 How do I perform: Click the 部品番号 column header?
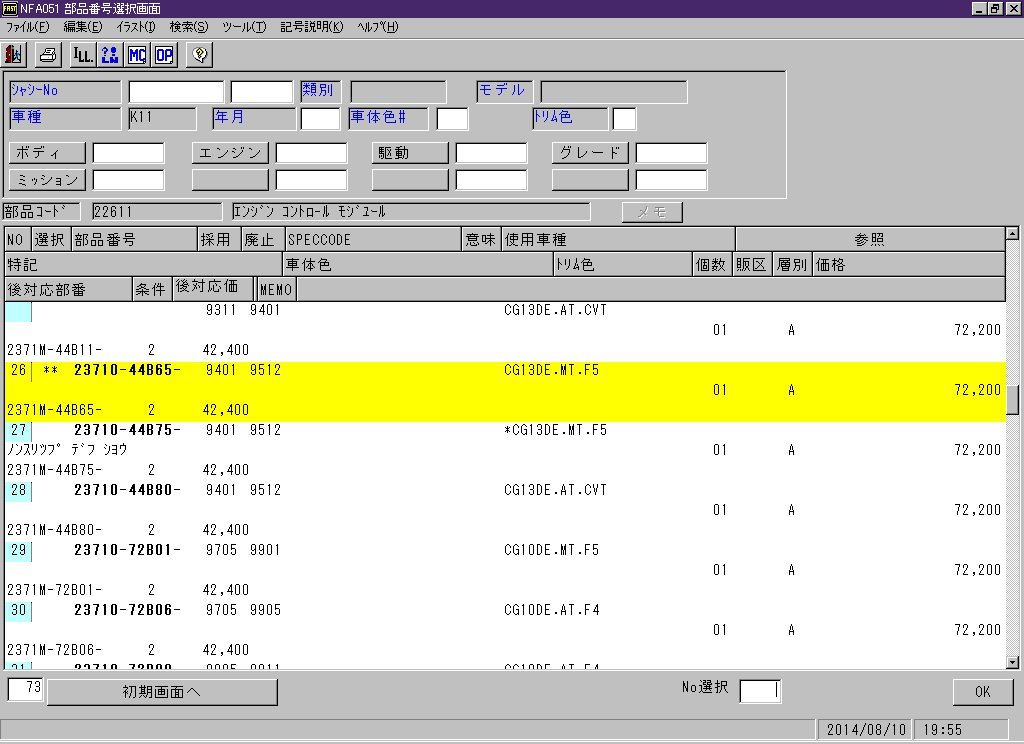(x=133, y=240)
